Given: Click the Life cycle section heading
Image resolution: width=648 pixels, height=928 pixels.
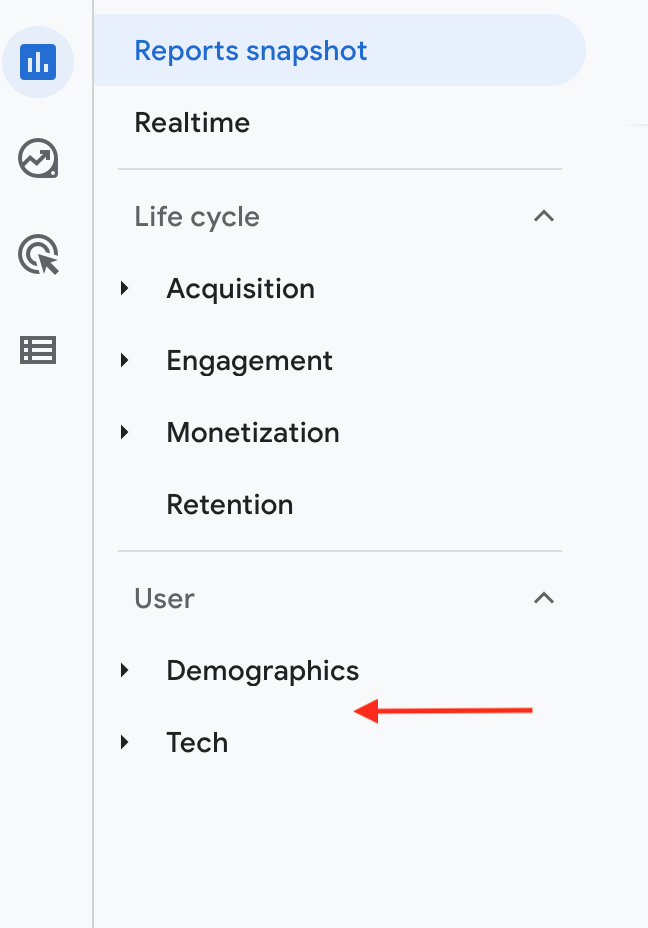Looking at the screenshot, I should coord(197,216).
